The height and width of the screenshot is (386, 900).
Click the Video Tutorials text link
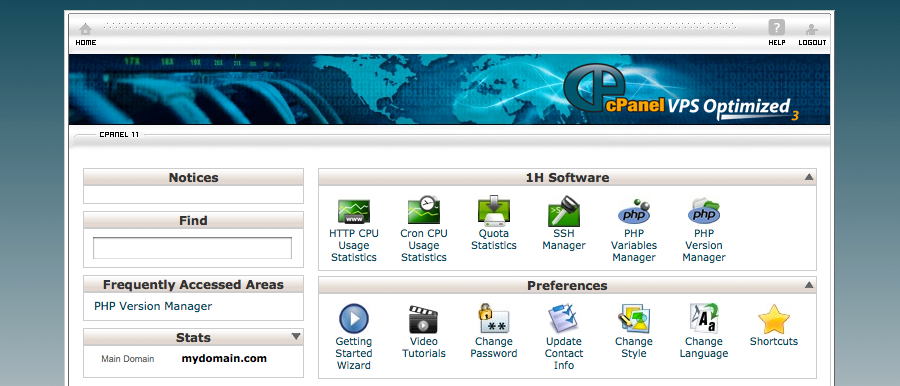[424, 348]
